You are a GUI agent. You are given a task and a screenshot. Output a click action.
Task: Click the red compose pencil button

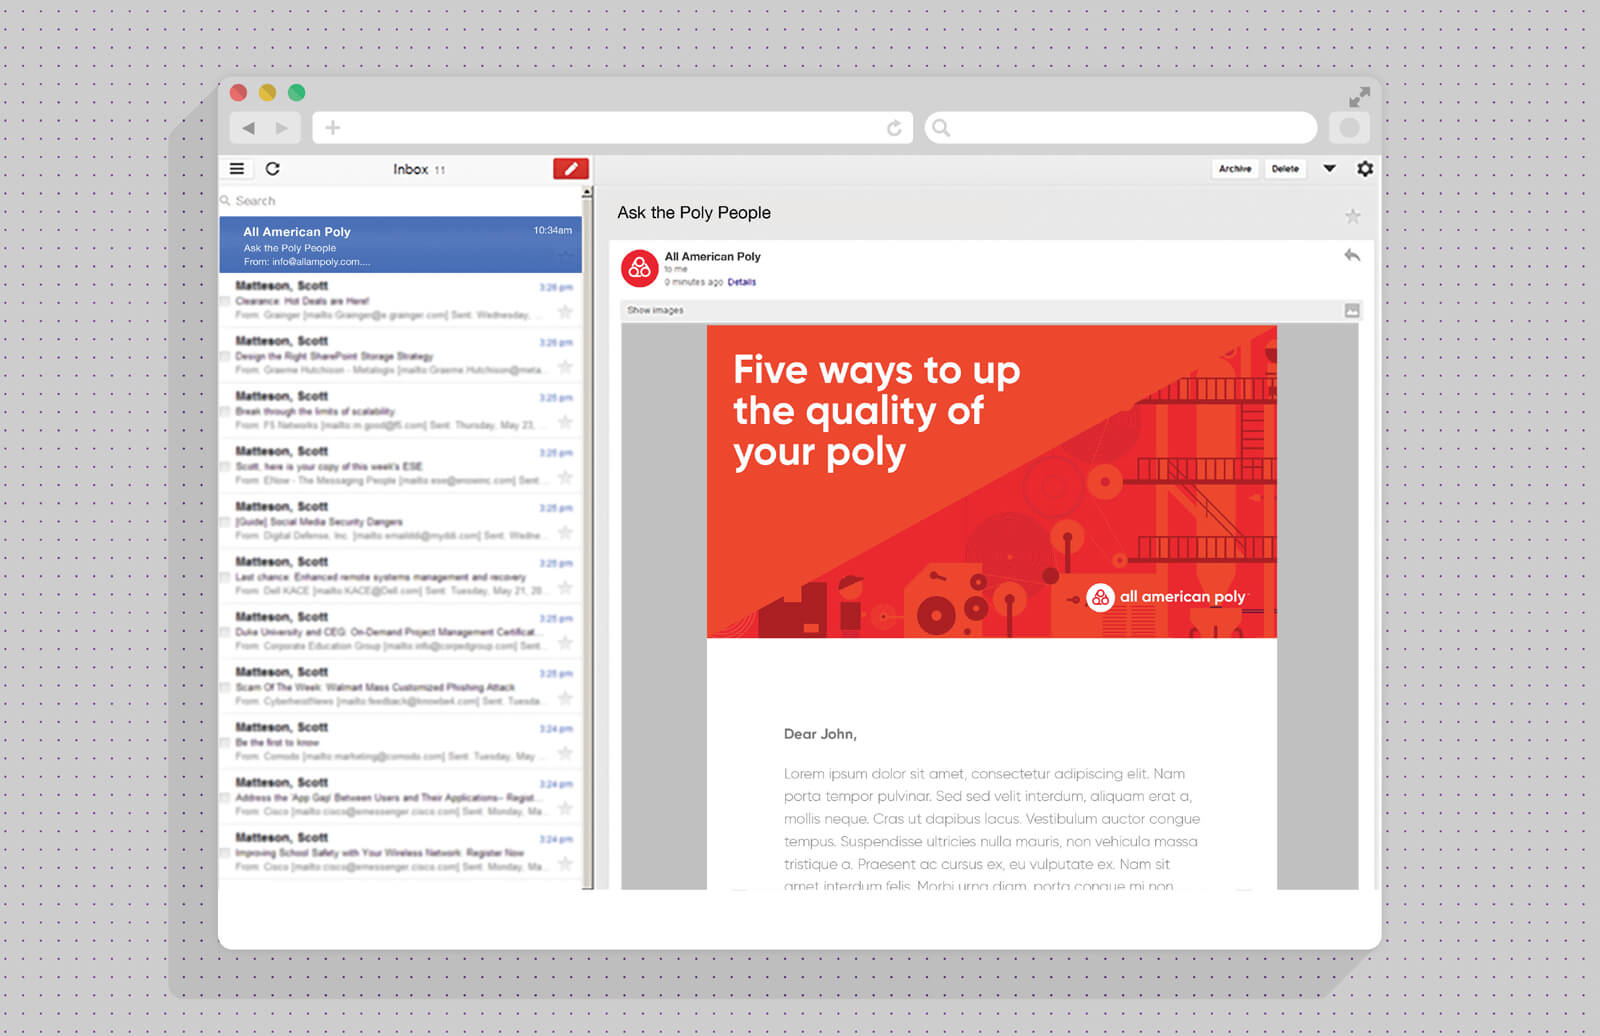(570, 169)
